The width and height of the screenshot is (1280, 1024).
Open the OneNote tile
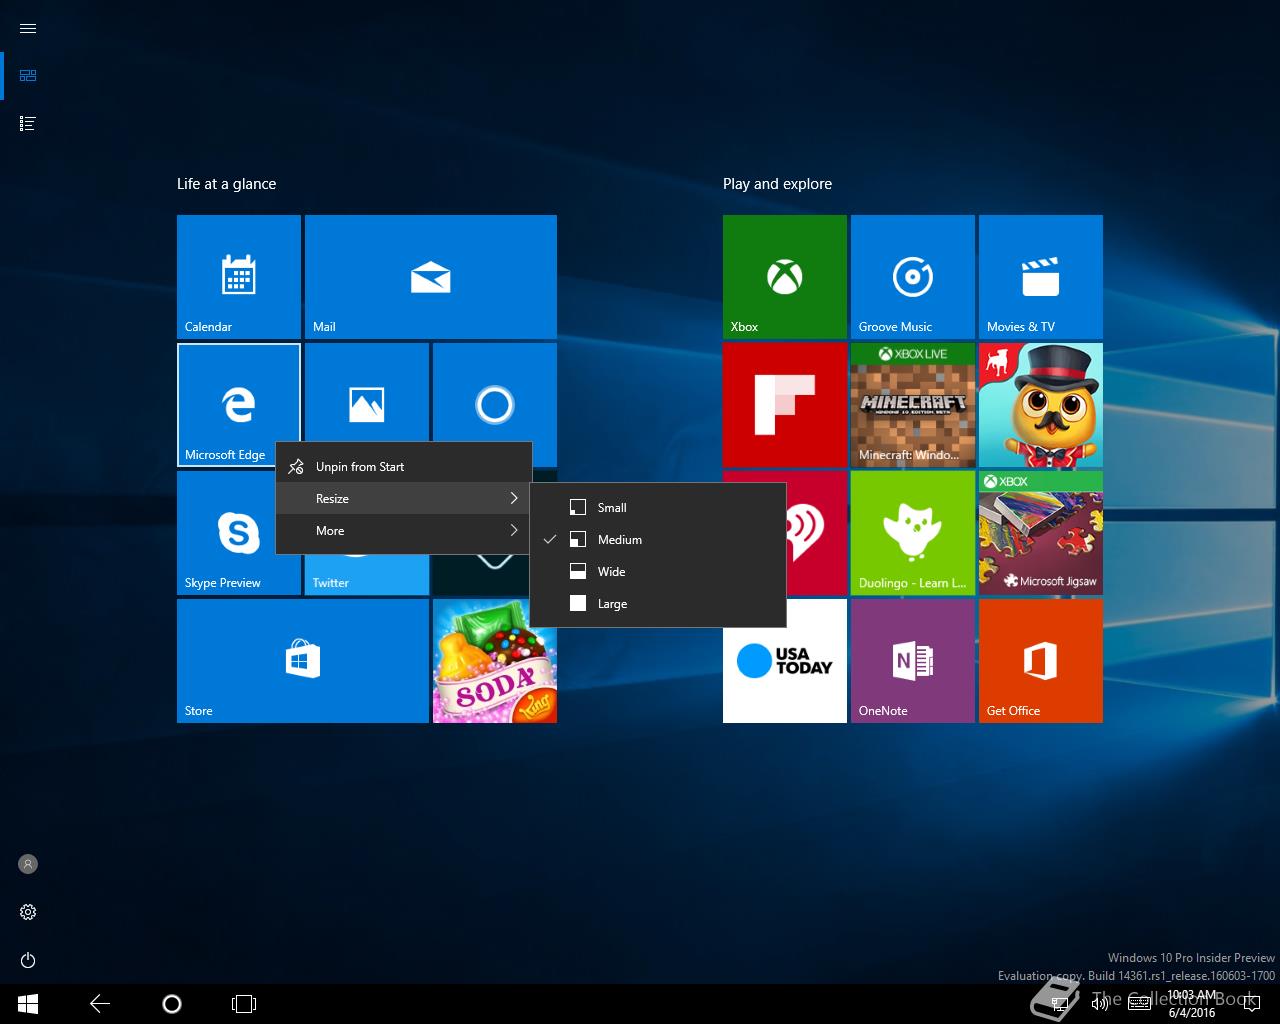coord(913,661)
